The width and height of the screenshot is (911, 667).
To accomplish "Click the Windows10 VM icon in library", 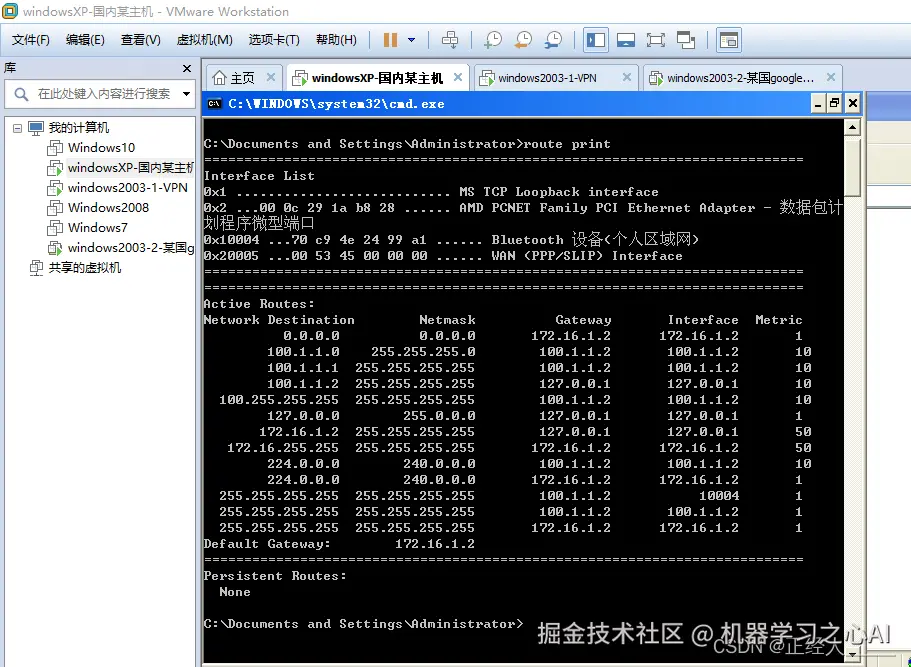I will point(55,148).
